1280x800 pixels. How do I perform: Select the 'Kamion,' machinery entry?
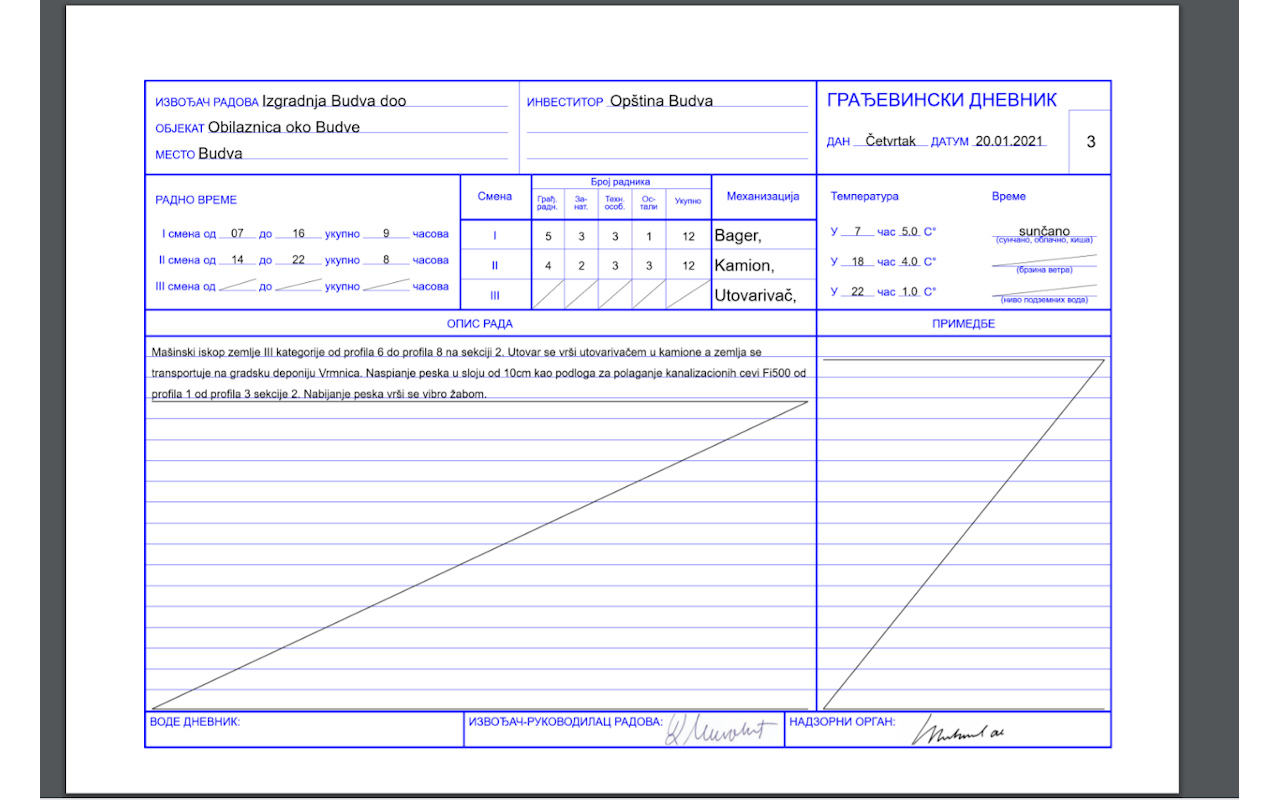pos(743,266)
